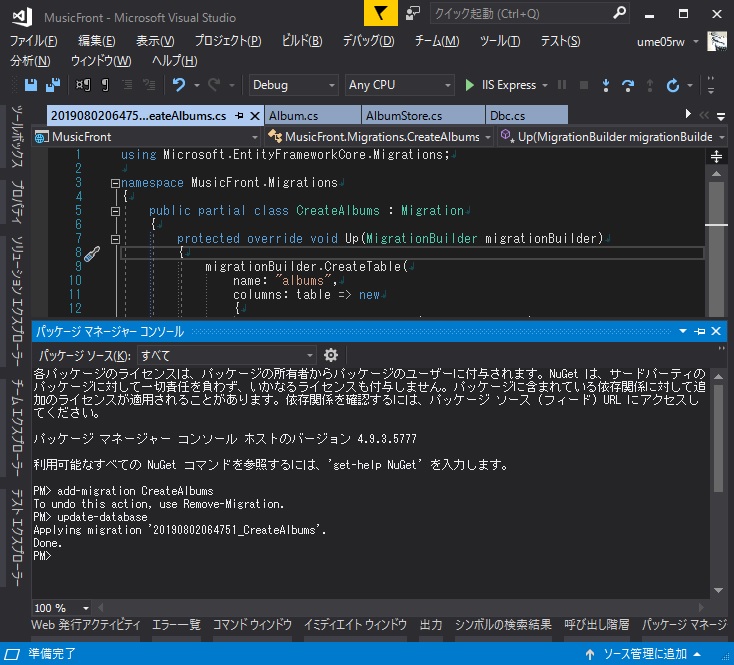Close the Package Manager Console panel
This screenshot has width=734, height=665.
pos(716,331)
